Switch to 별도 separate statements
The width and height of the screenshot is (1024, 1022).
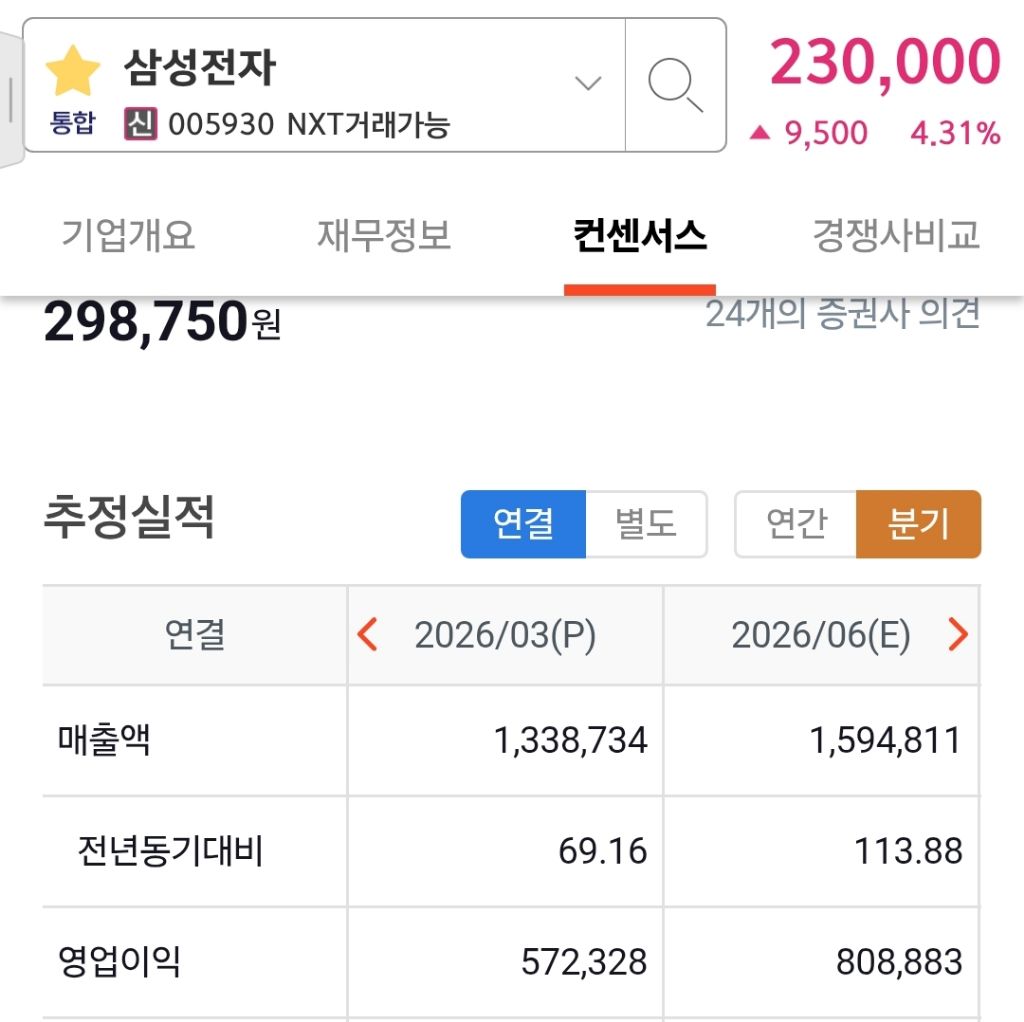coord(646,524)
